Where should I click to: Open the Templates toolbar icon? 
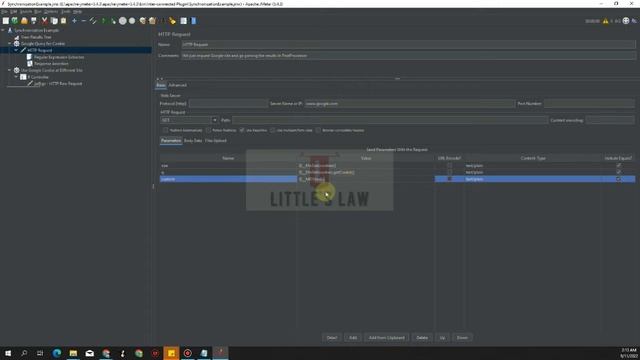click(x=15, y=21)
